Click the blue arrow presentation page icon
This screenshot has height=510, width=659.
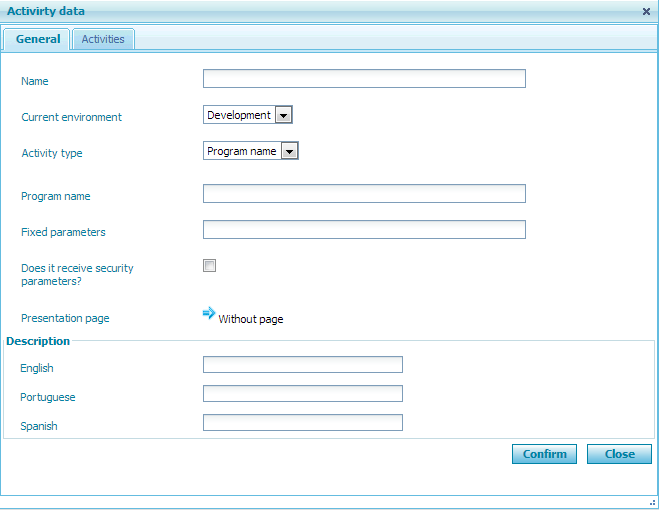pyautogui.click(x=209, y=313)
